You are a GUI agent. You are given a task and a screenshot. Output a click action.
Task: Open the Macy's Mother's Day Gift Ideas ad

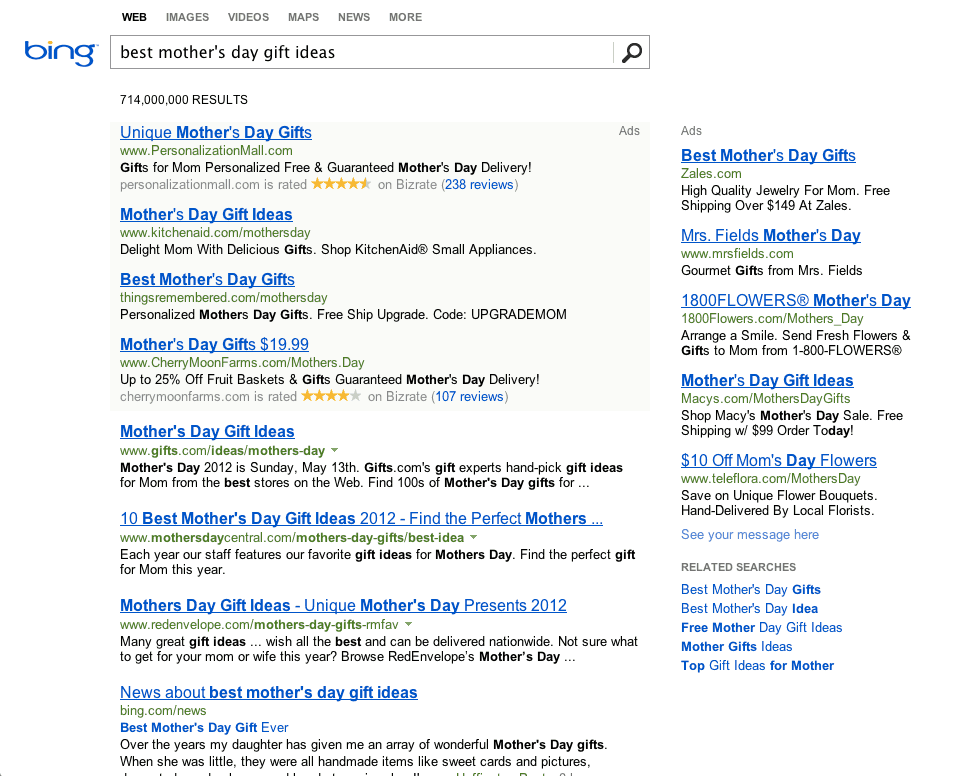click(767, 380)
